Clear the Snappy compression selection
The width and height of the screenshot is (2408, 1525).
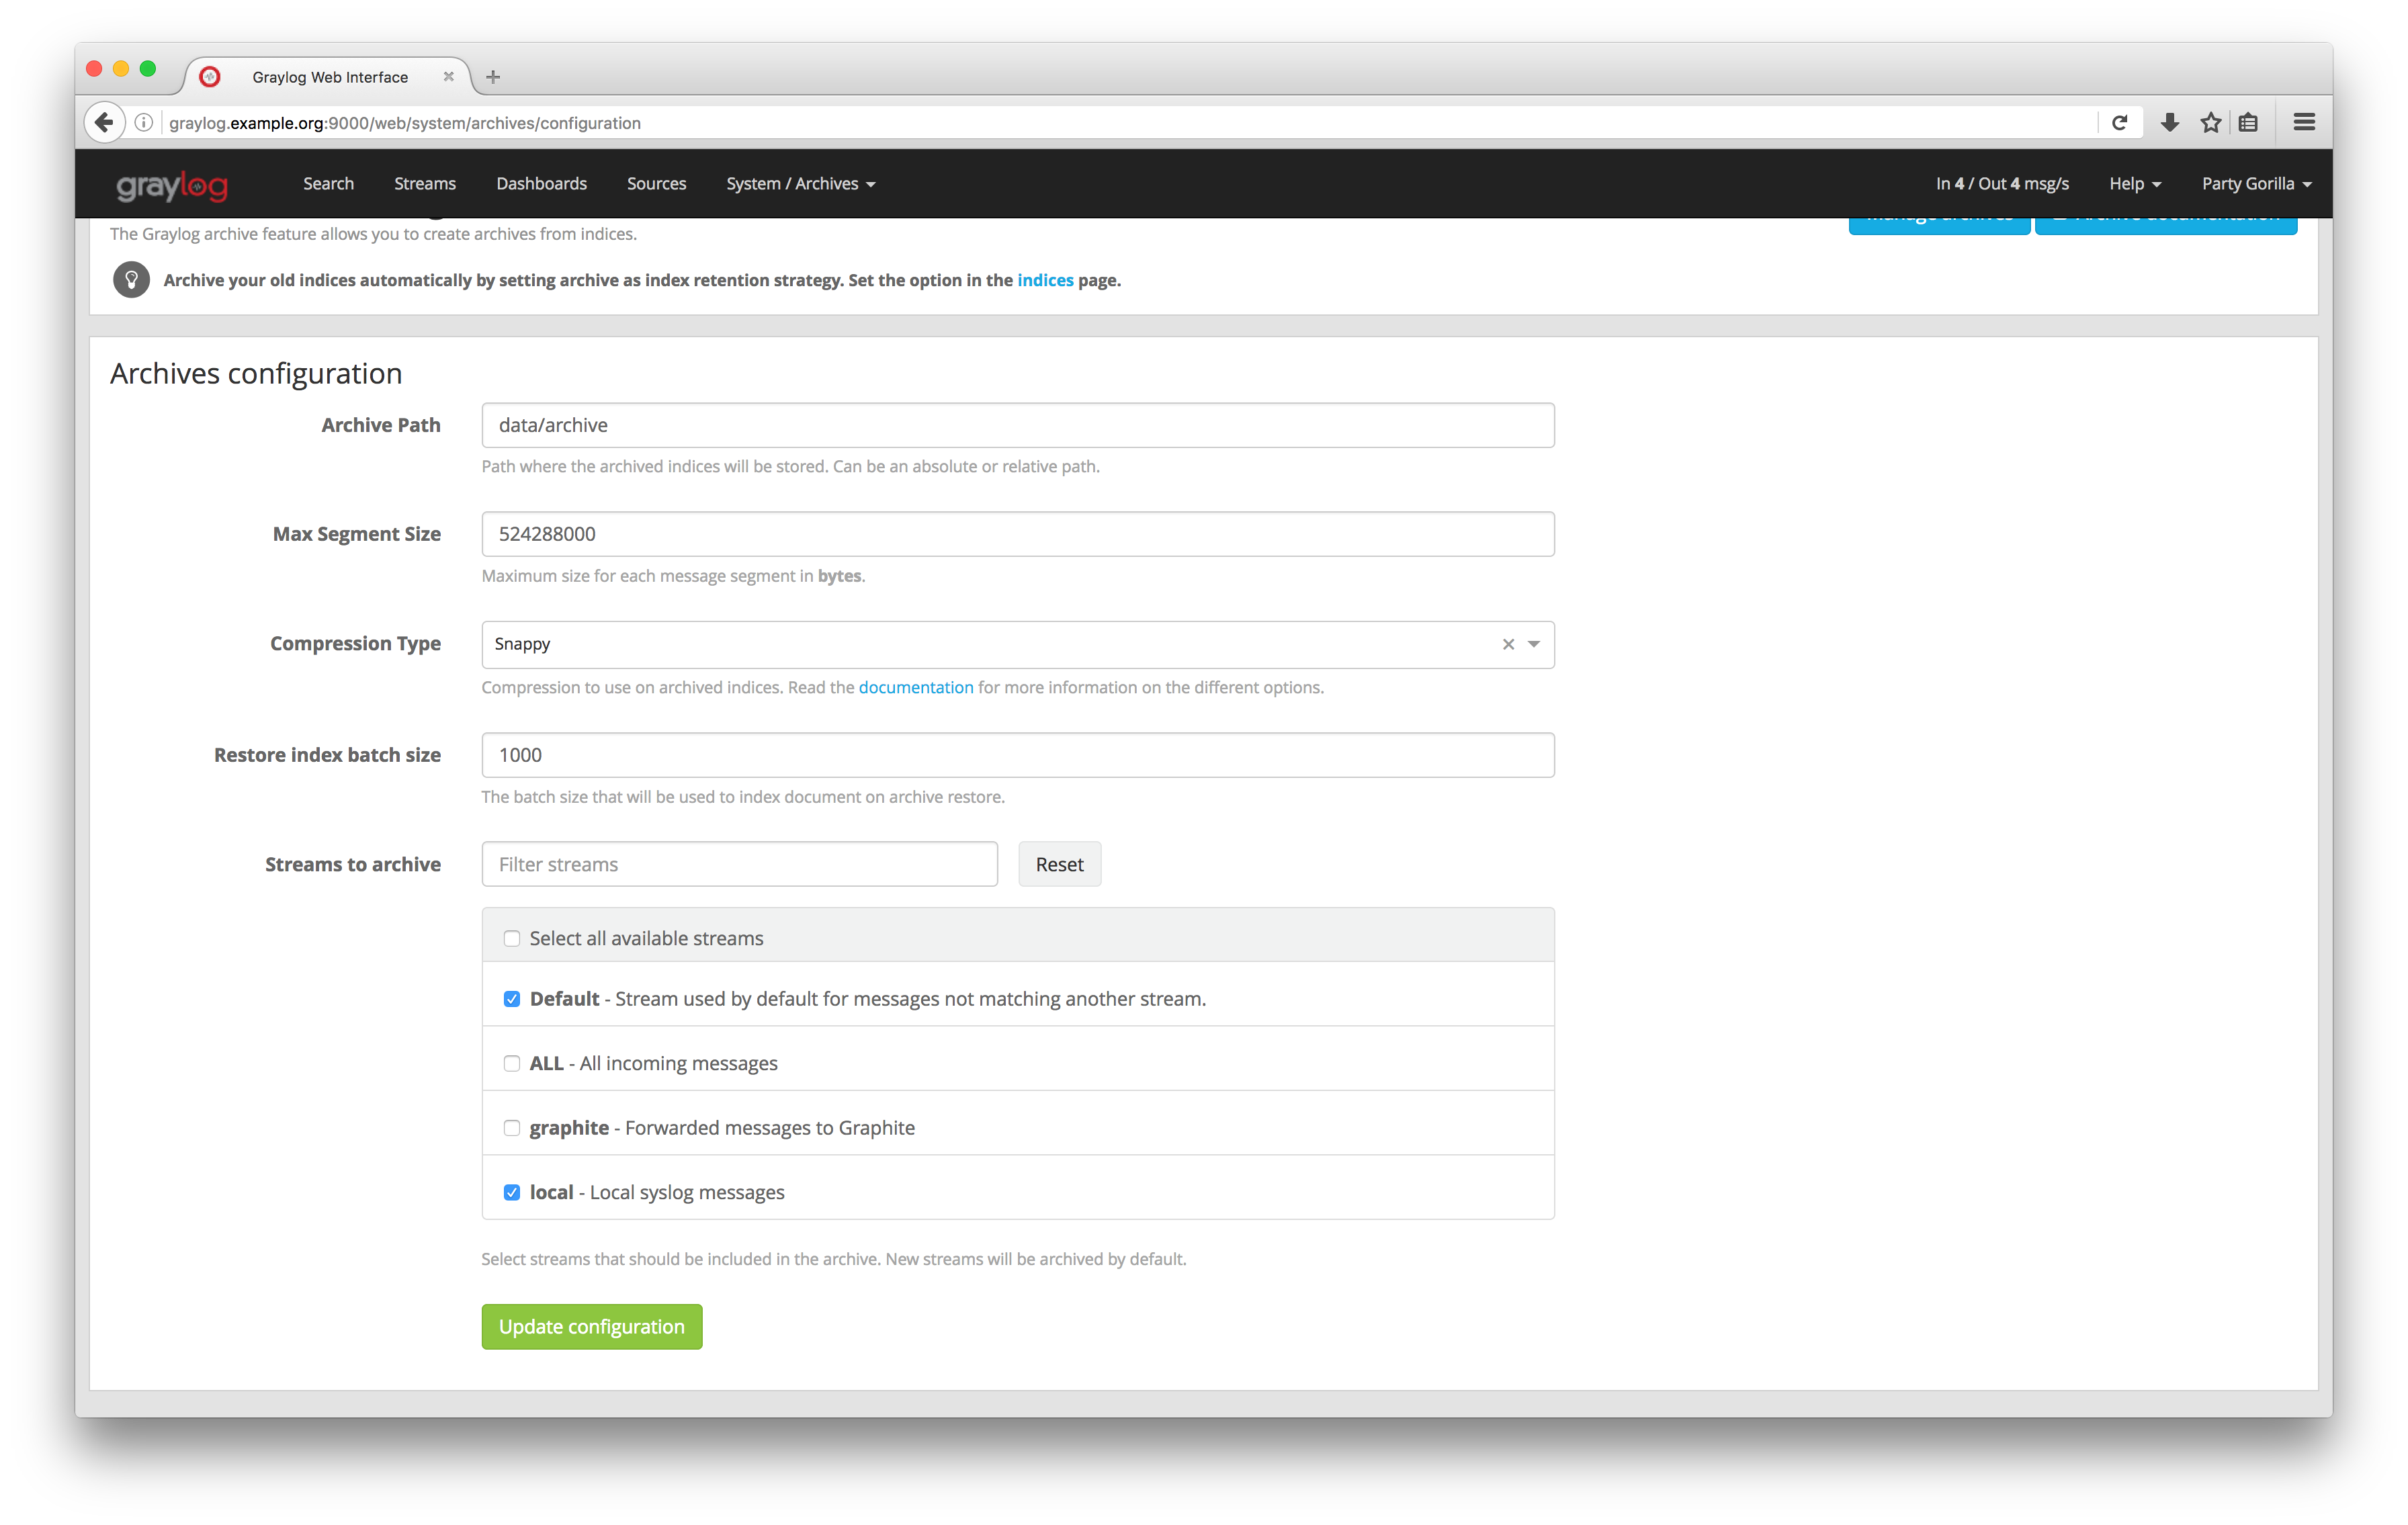coord(1507,645)
